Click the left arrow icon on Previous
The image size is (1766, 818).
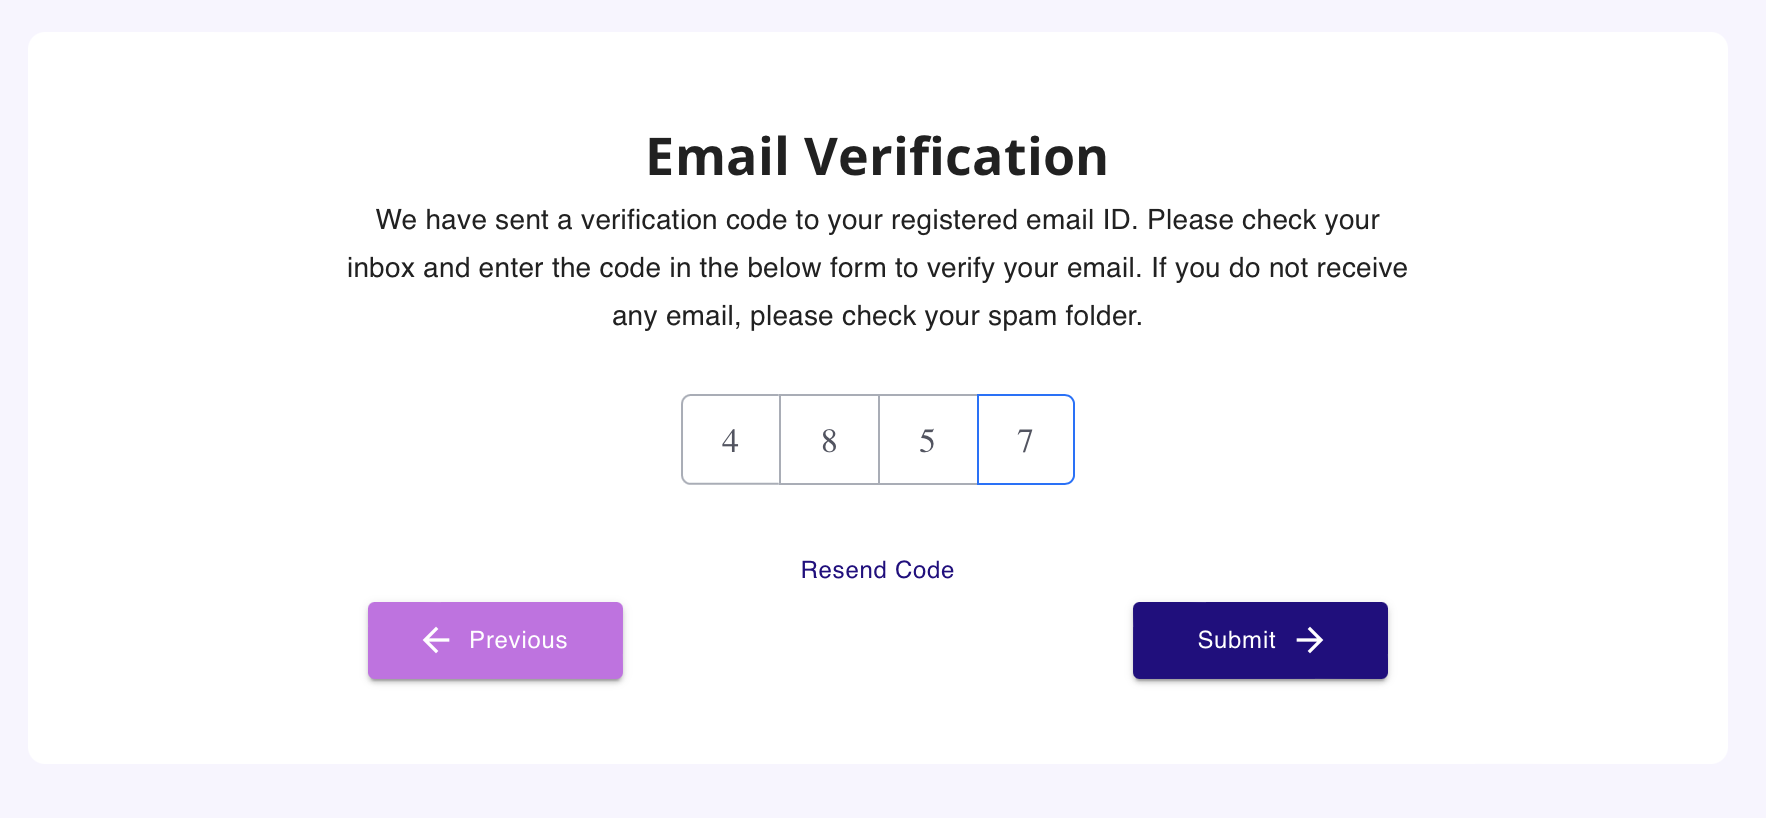pyautogui.click(x=436, y=640)
